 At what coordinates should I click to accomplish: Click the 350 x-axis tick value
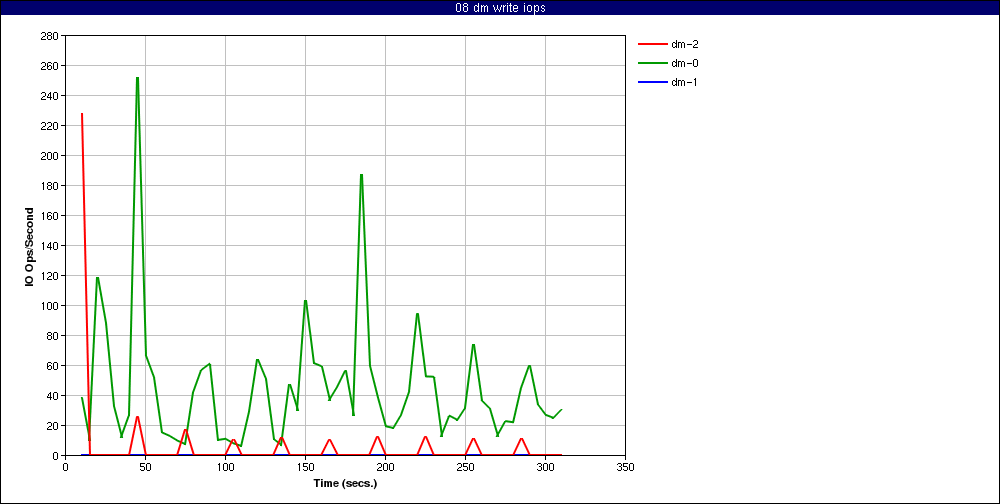click(626, 467)
